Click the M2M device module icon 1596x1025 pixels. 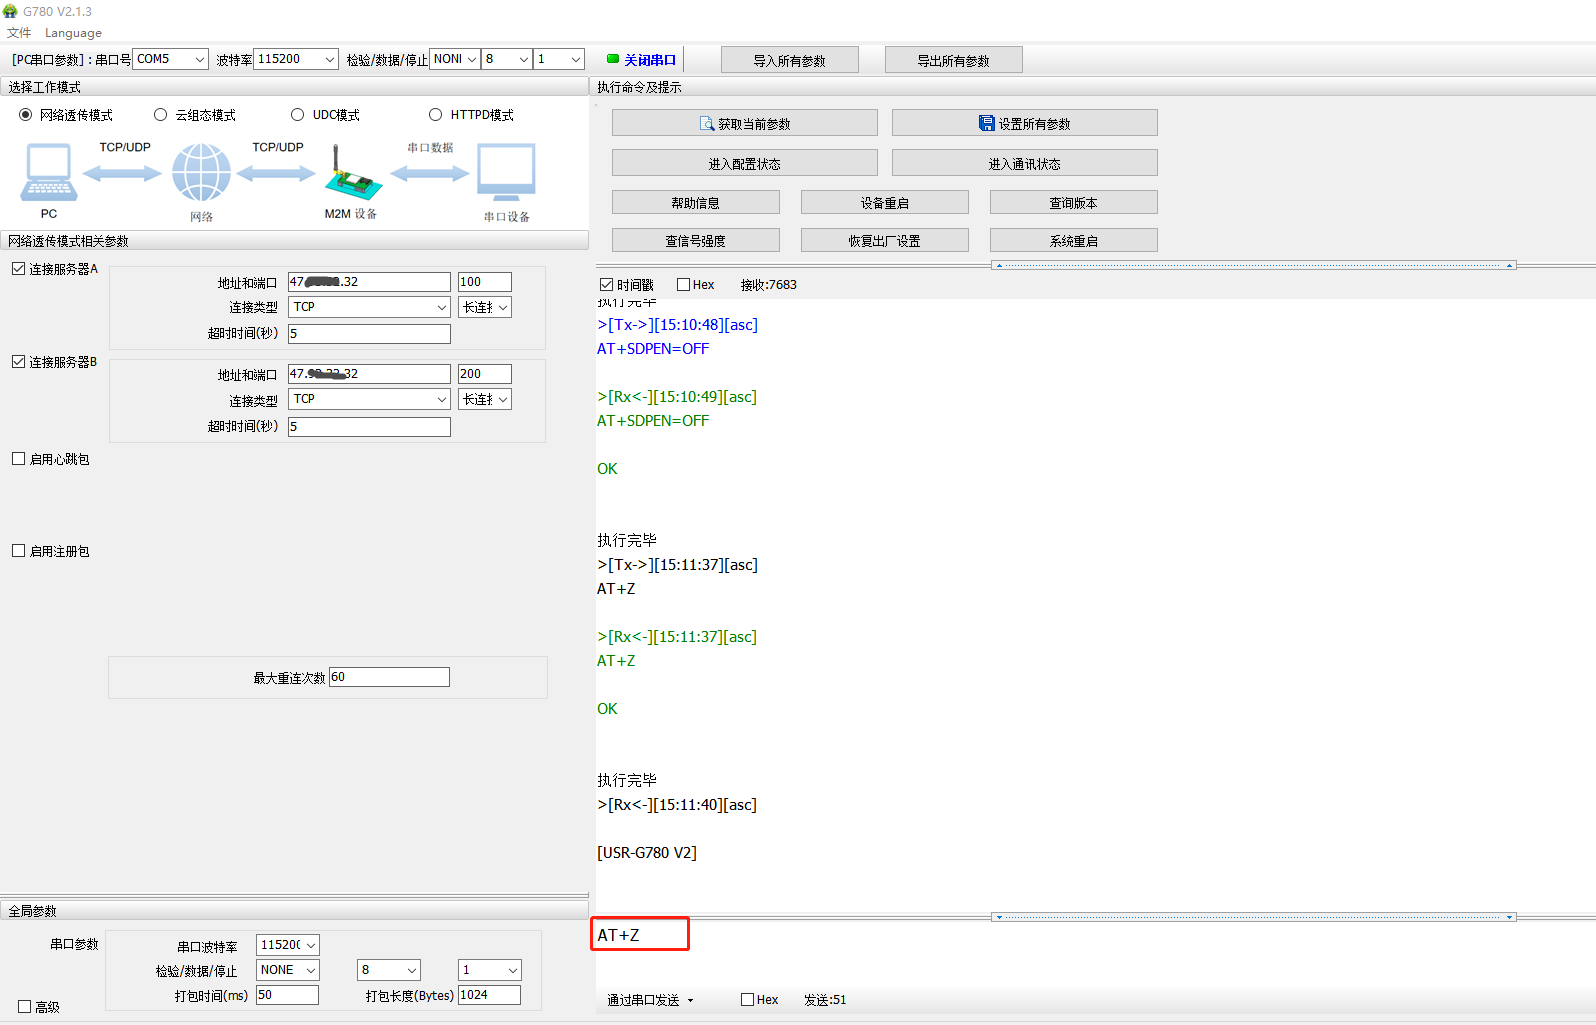click(352, 175)
